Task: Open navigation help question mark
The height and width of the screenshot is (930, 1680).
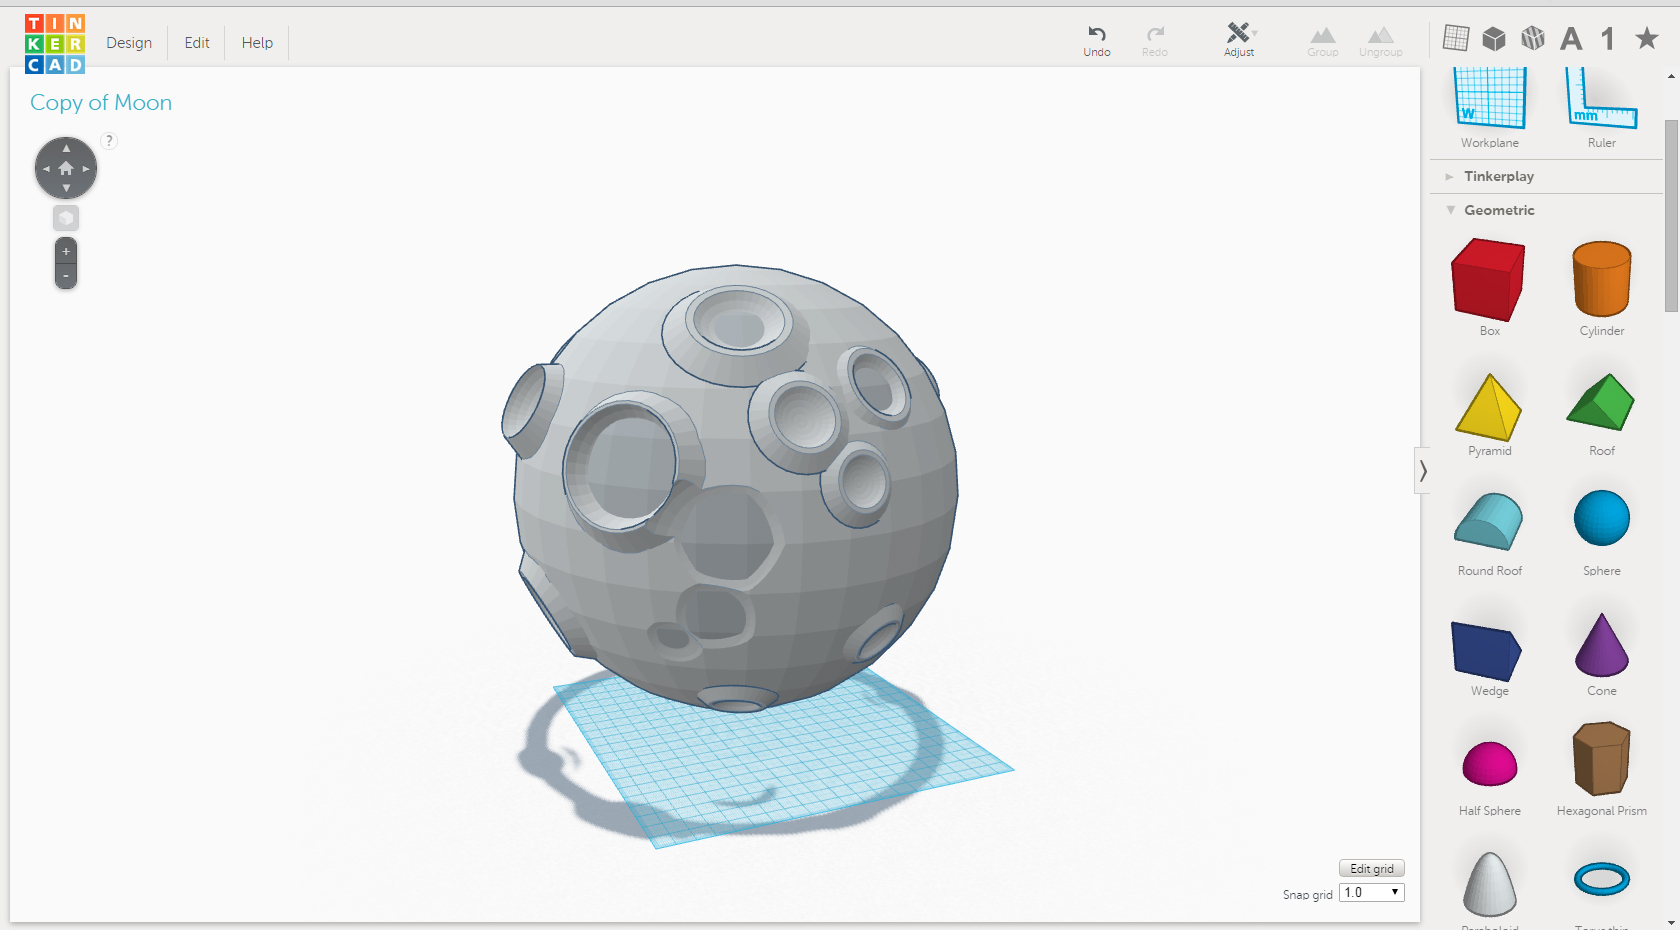Action: [110, 141]
